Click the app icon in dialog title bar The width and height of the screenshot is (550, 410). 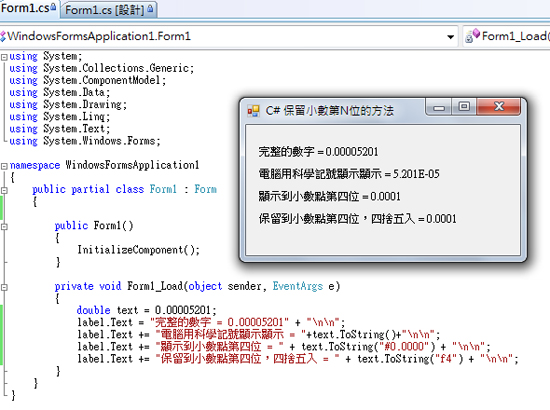pos(253,111)
